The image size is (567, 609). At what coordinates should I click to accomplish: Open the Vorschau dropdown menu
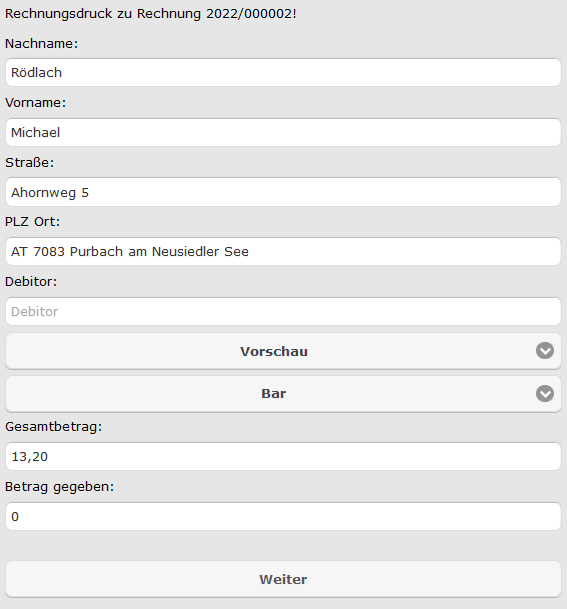click(283, 351)
